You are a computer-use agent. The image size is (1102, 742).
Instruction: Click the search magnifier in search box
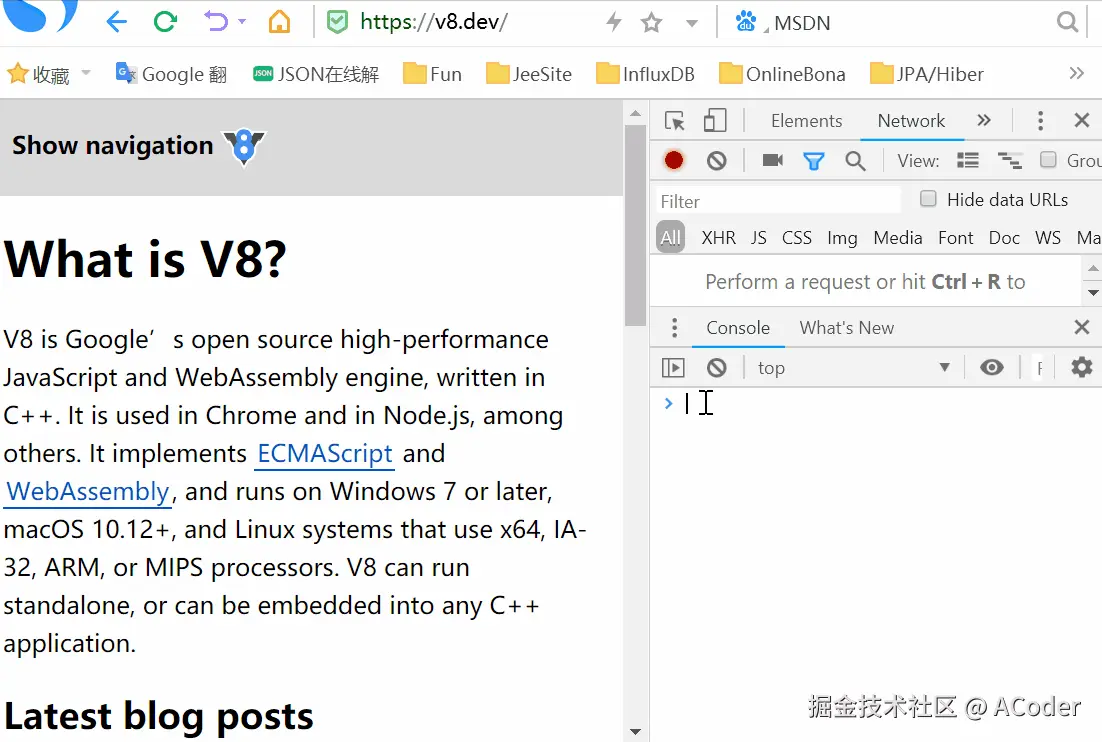(x=1067, y=22)
